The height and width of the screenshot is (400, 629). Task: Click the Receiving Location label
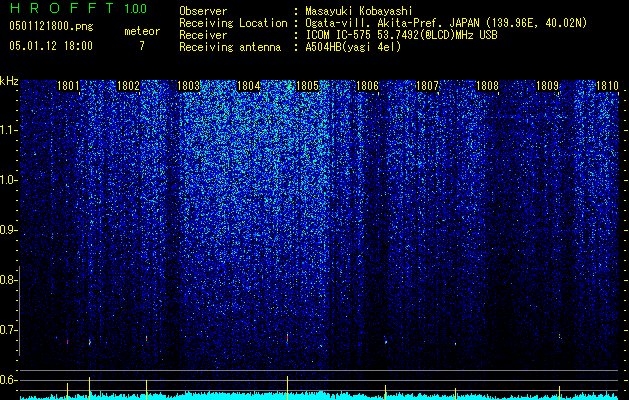pyautogui.click(x=233, y=23)
